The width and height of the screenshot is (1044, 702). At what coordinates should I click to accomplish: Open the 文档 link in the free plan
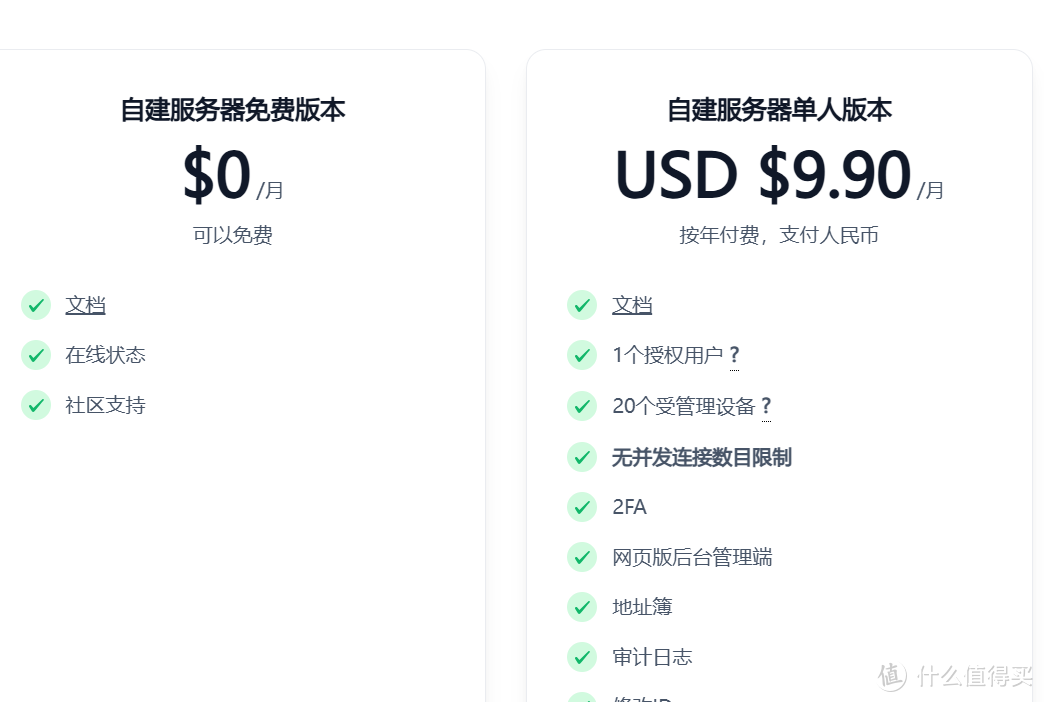(86, 305)
